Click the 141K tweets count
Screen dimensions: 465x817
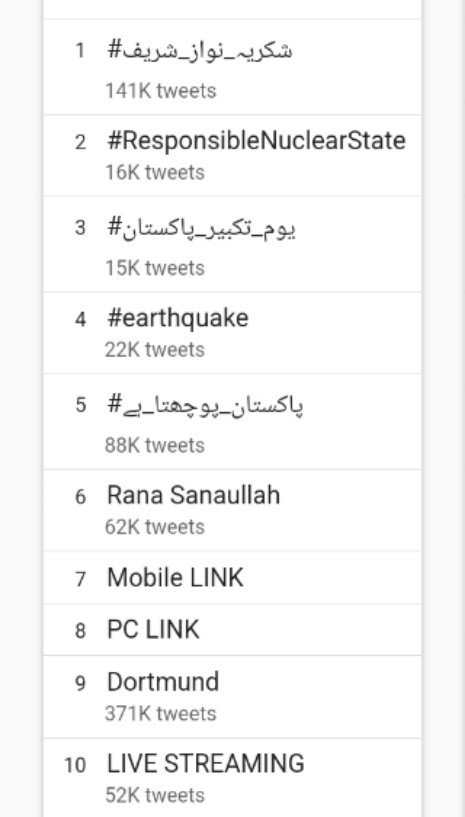point(161,91)
